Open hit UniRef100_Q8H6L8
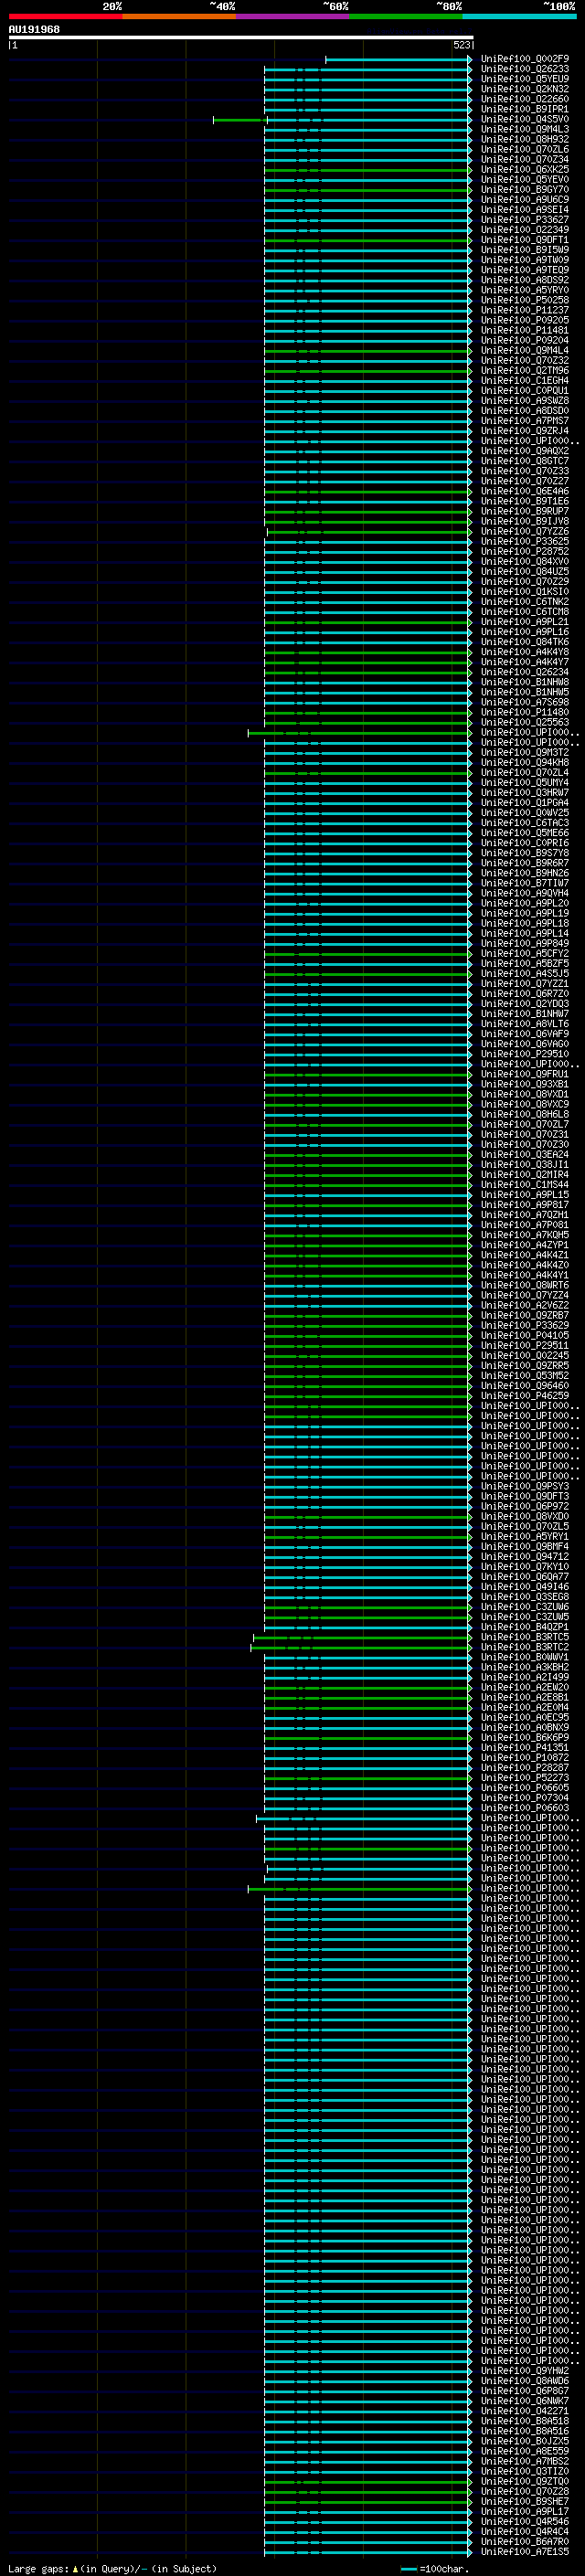This screenshot has height=2576, width=585. click(525, 1115)
